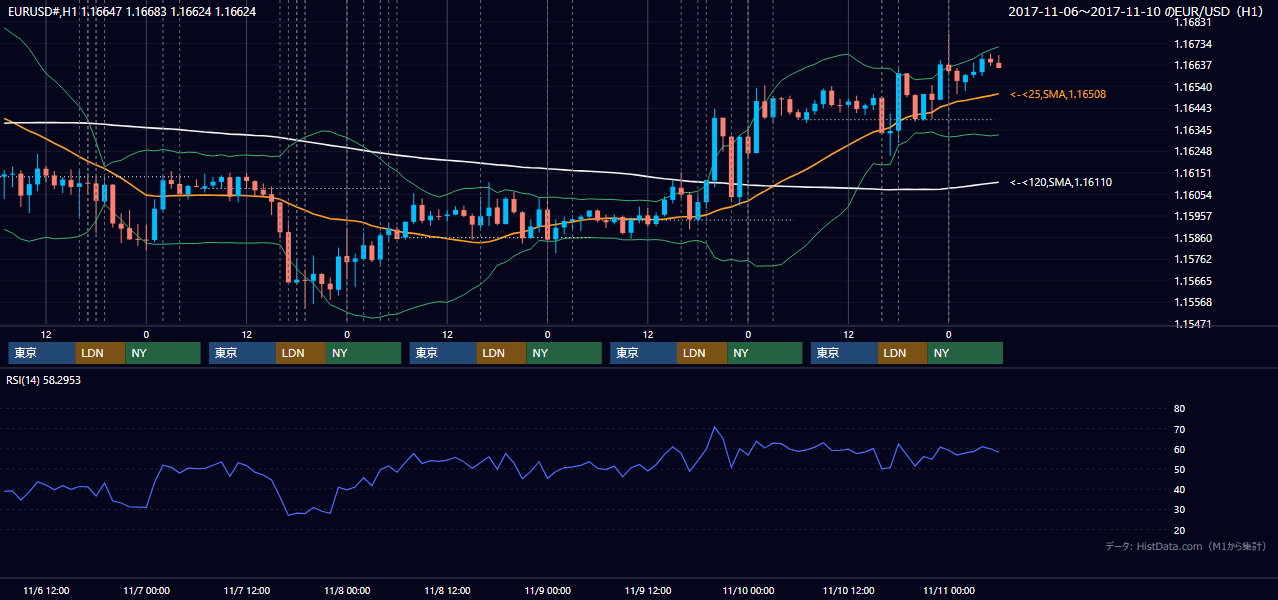Click RSI scale value 70
The height and width of the screenshot is (600, 1278).
tap(1179, 429)
